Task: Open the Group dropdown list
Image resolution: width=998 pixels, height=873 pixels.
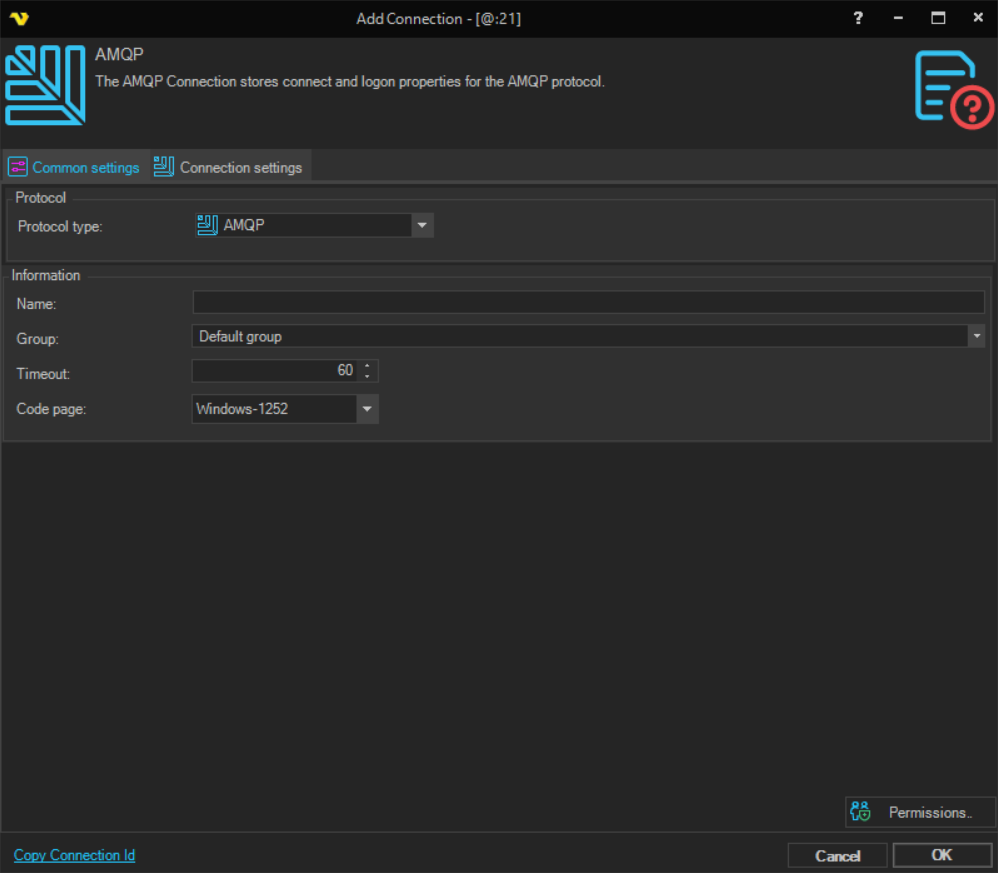Action: (x=976, y=337)
